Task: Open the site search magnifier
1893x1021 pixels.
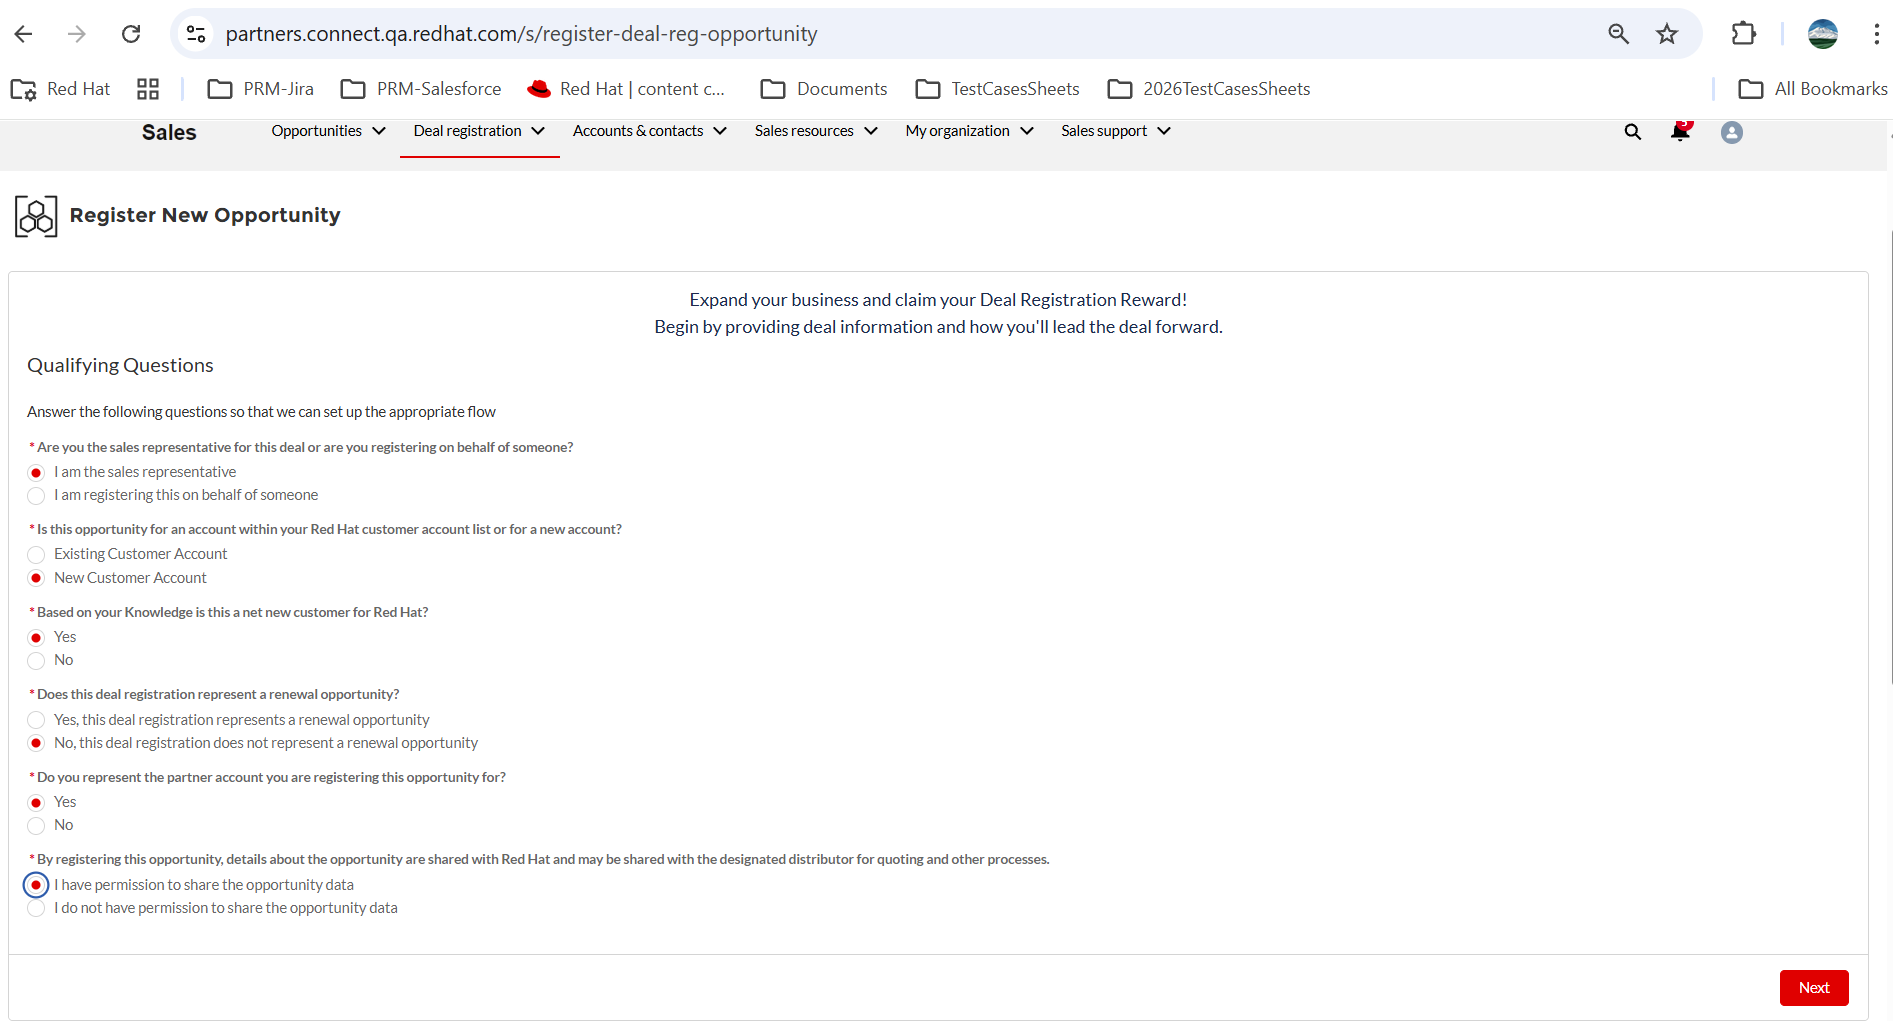Action: (x=1633, y=132)
